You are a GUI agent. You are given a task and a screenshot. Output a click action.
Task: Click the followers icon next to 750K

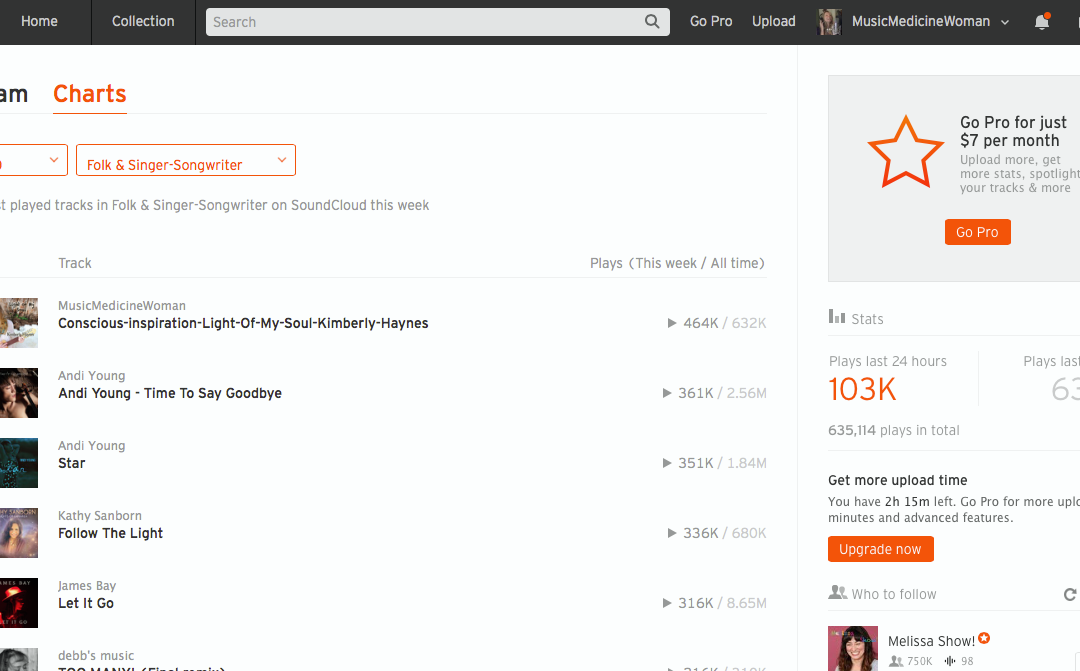tap(895, 661)
